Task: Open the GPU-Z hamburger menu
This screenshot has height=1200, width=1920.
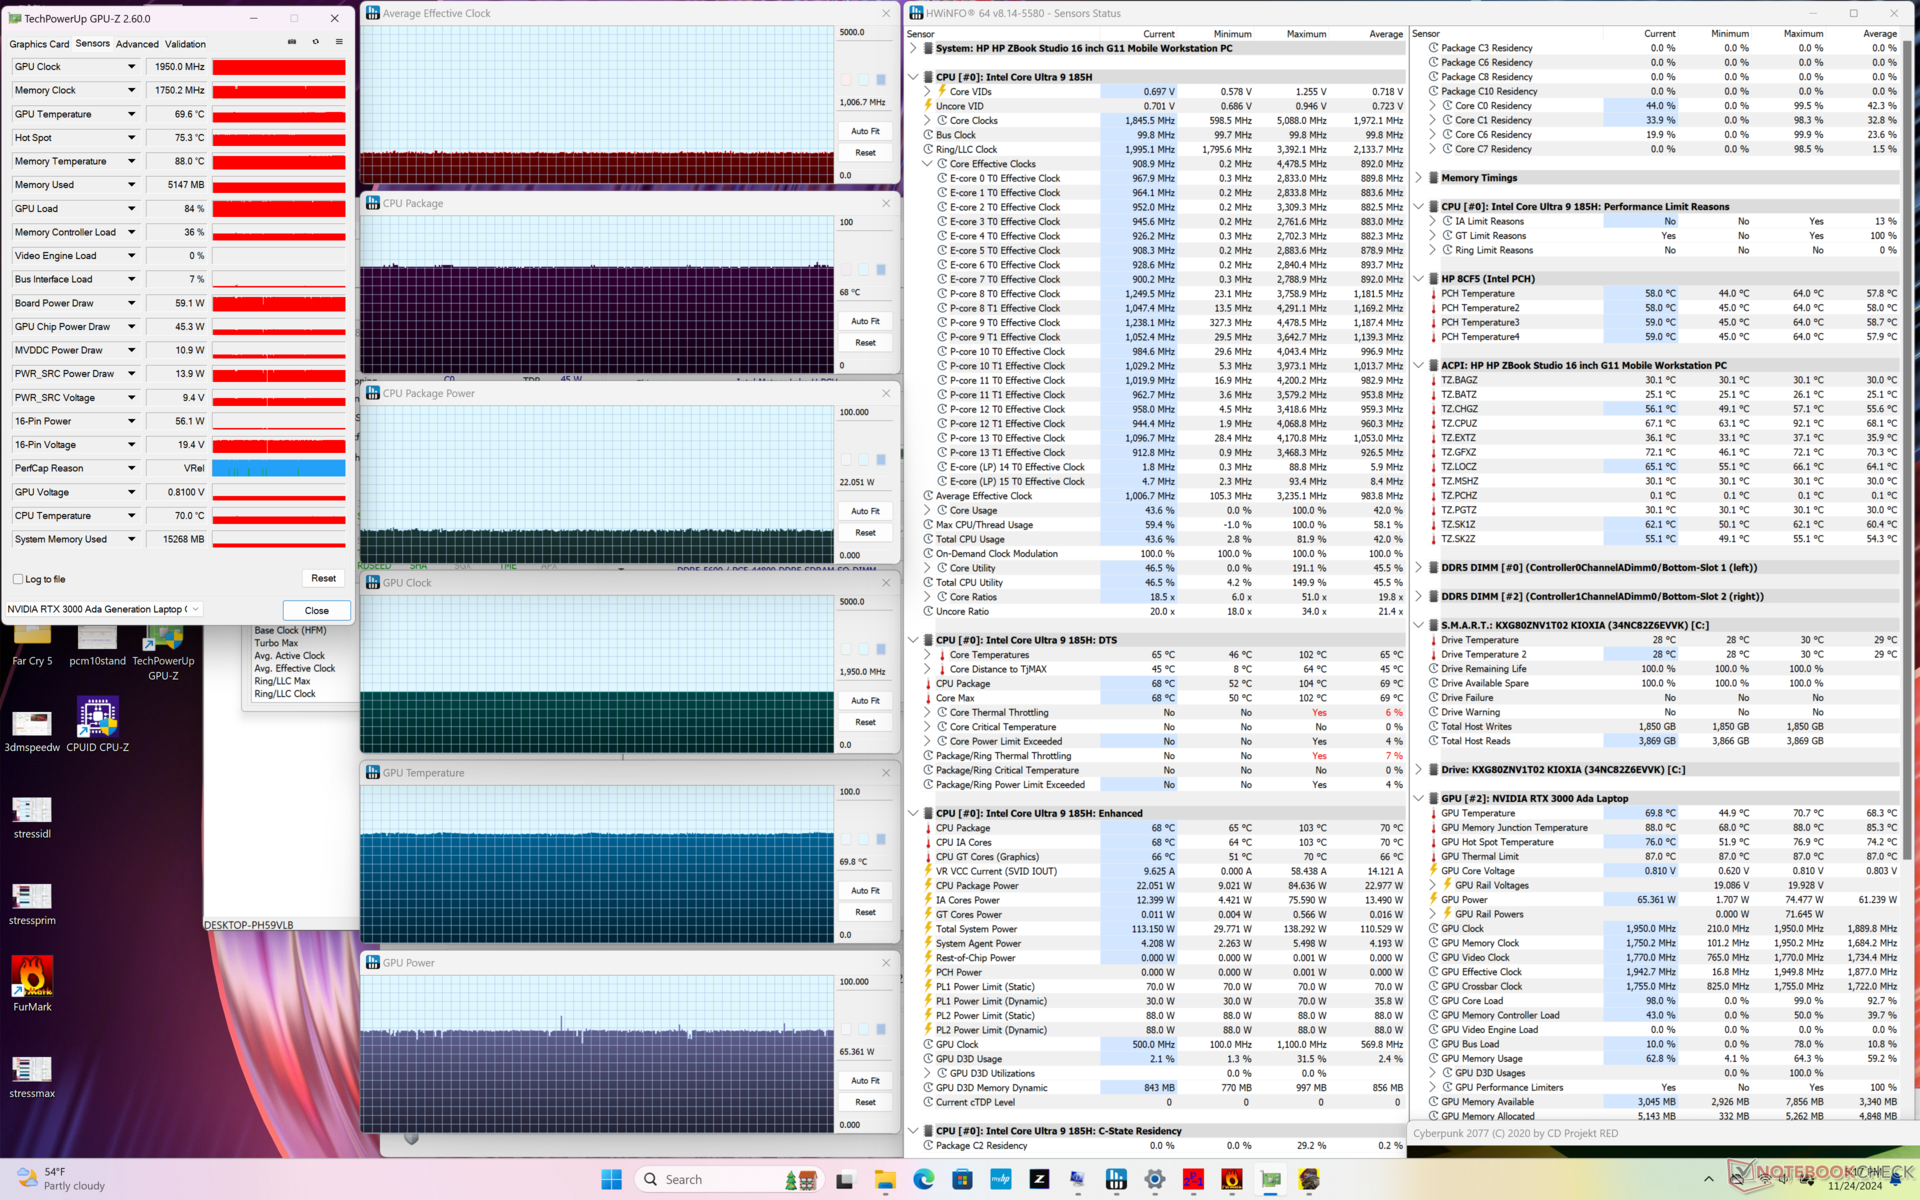Action: click(x=339, y=42)
